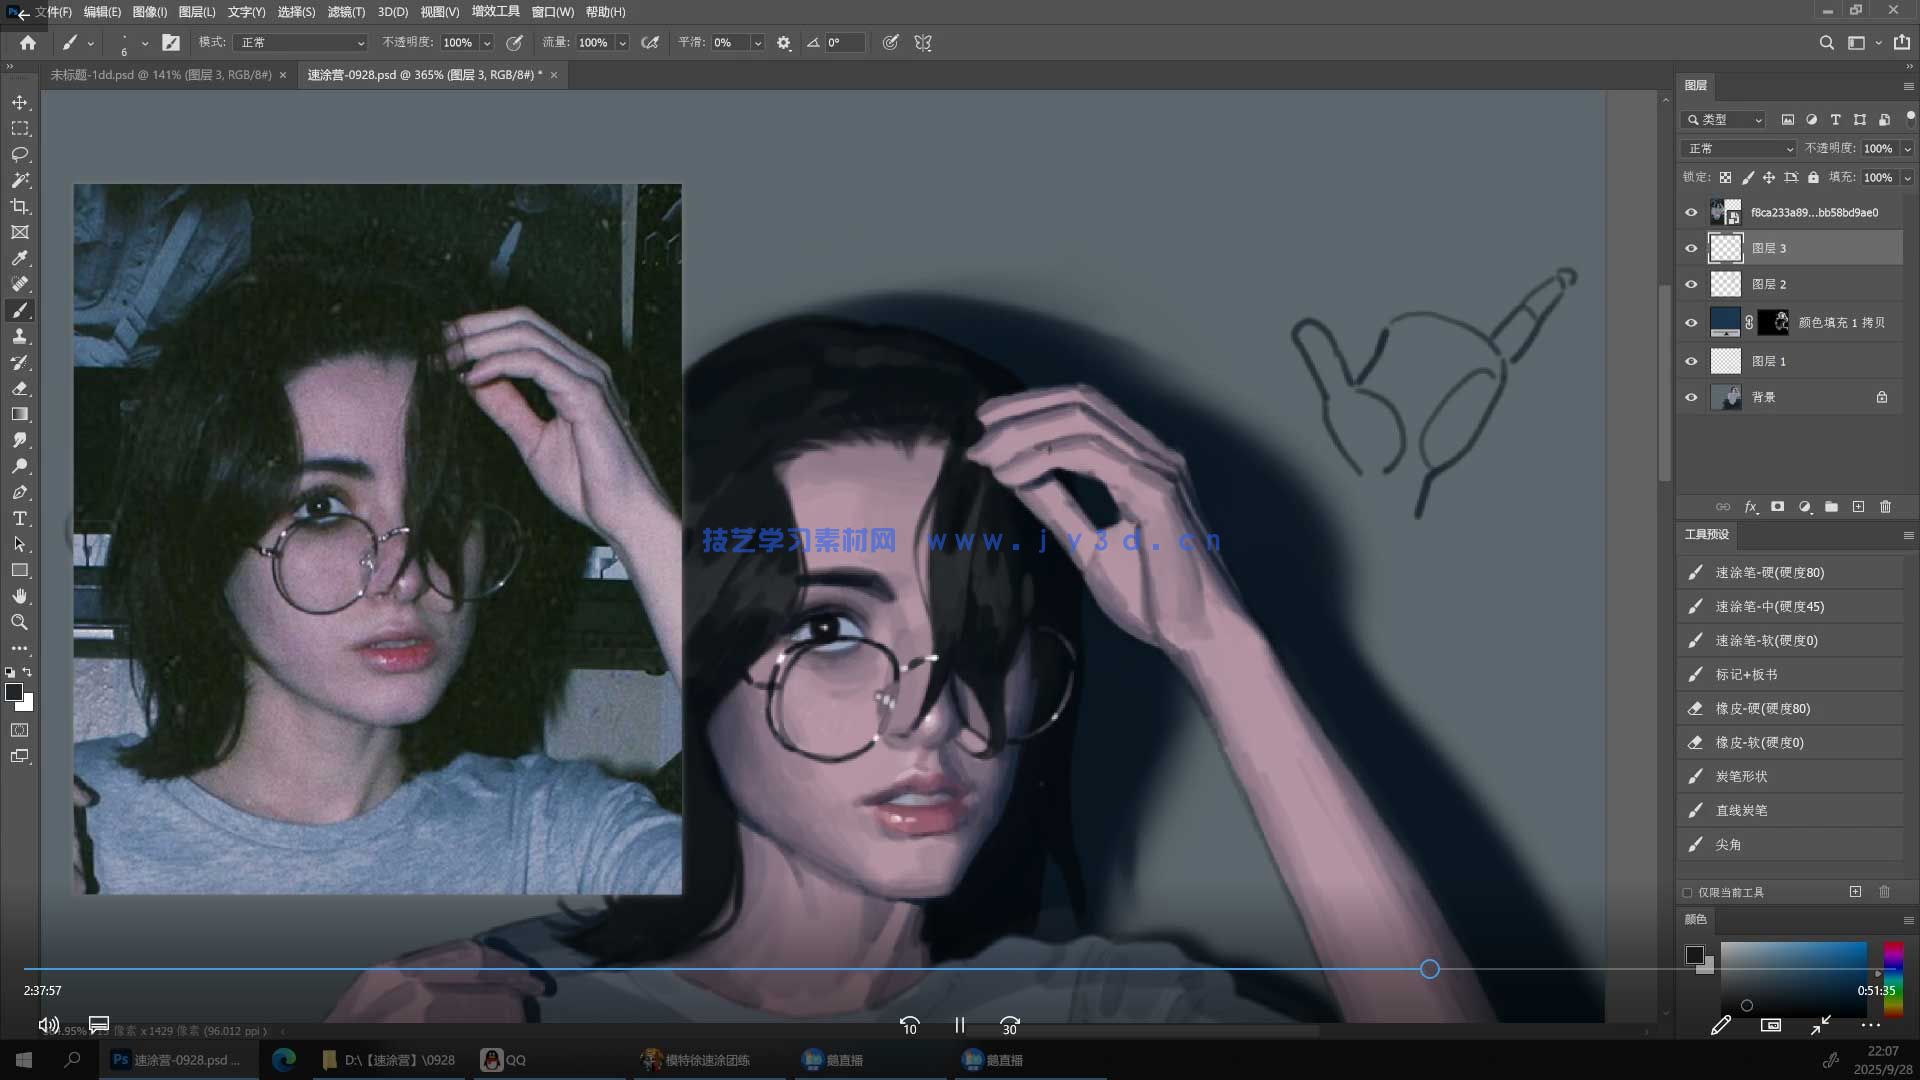The width and height of the screenshot is (1920, 1080).
Task: Choose the 速涂笔-硬(硬度80) tool preset
Action: [1769, 573]
